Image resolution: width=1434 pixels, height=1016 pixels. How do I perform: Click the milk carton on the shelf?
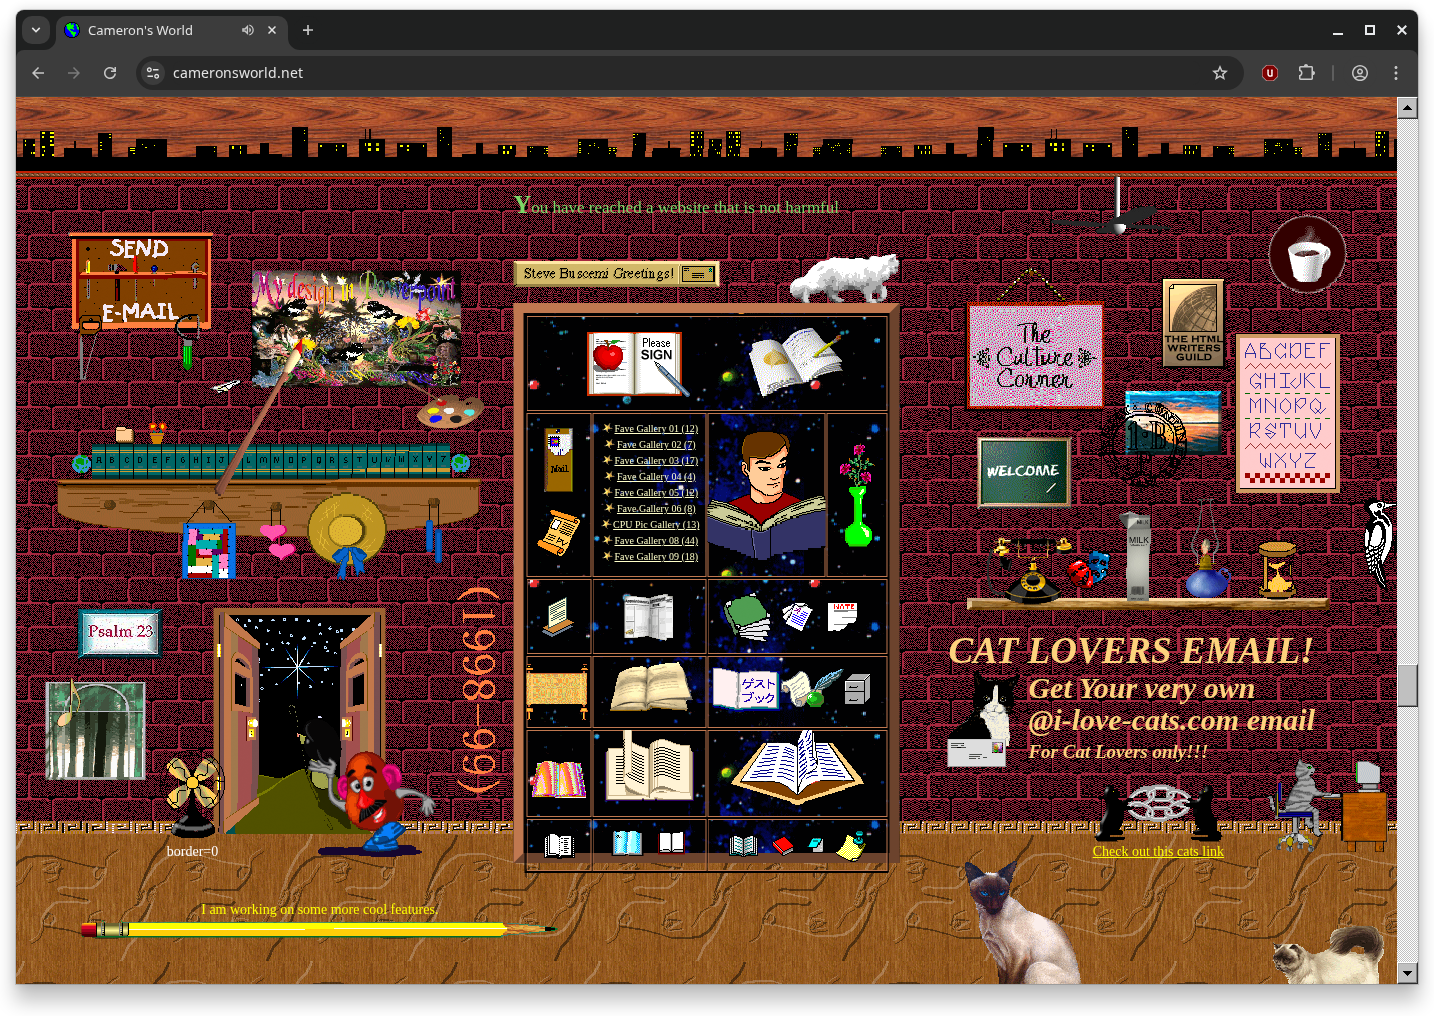click(1138, 557)
